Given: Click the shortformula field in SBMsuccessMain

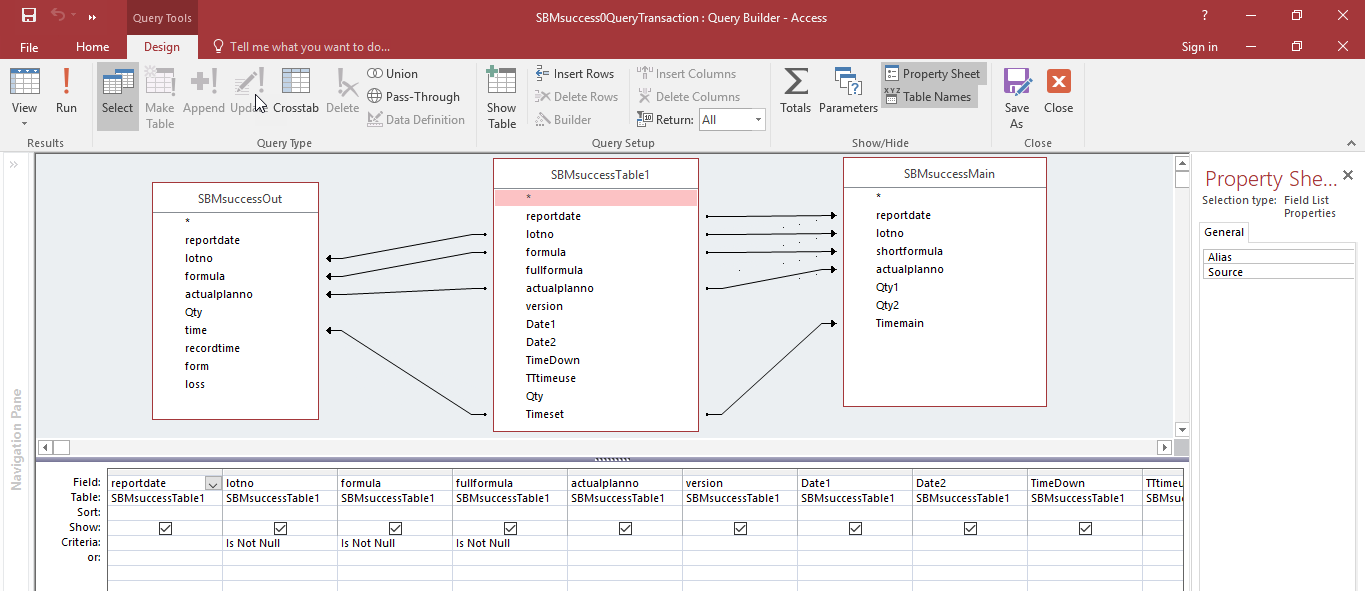Looking at the screenshot, I should [x=909, y=251].
